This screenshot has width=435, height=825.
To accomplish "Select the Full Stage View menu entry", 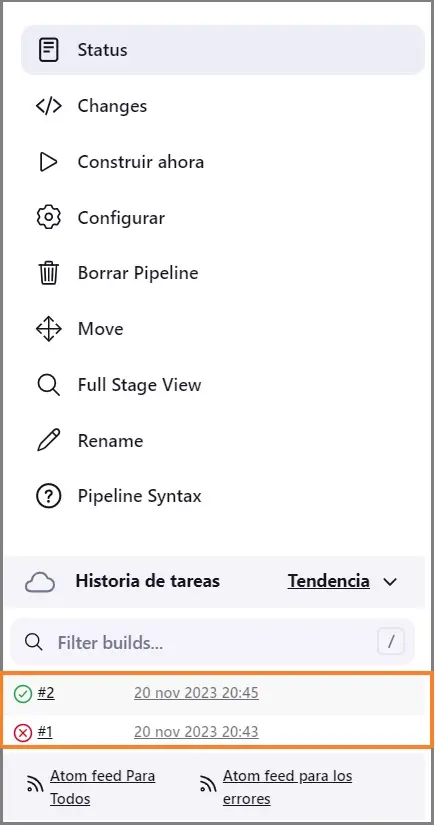I will coord(139,385).
